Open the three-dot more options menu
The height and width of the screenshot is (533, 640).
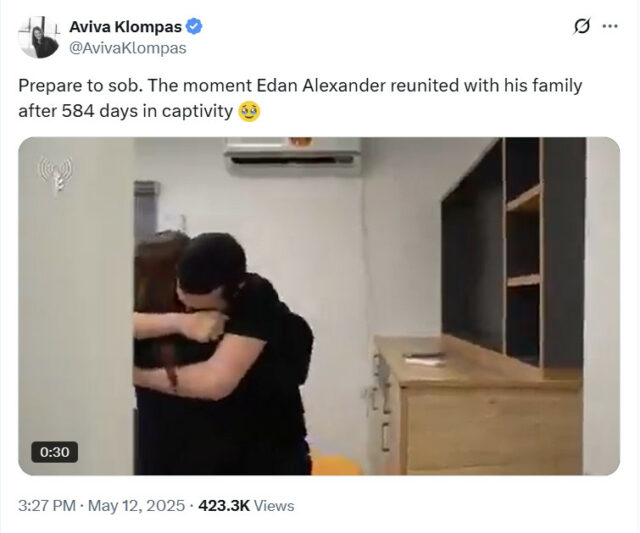(x=610, y=26)
